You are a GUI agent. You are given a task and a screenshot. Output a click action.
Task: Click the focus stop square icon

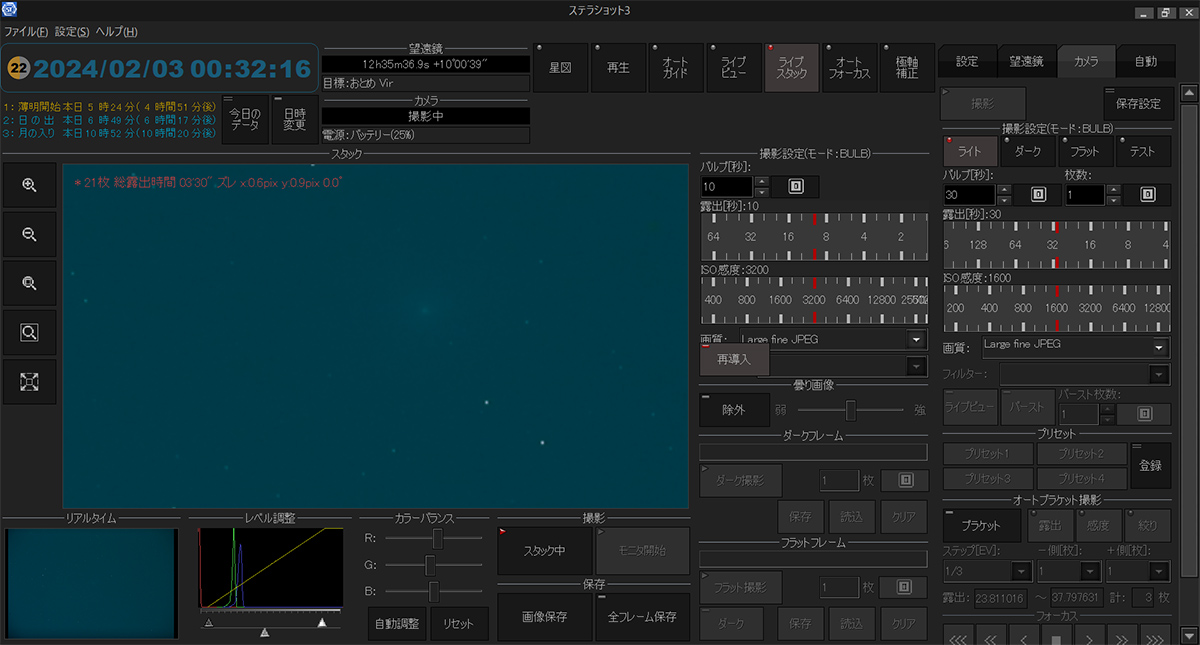pos(1056,636)
